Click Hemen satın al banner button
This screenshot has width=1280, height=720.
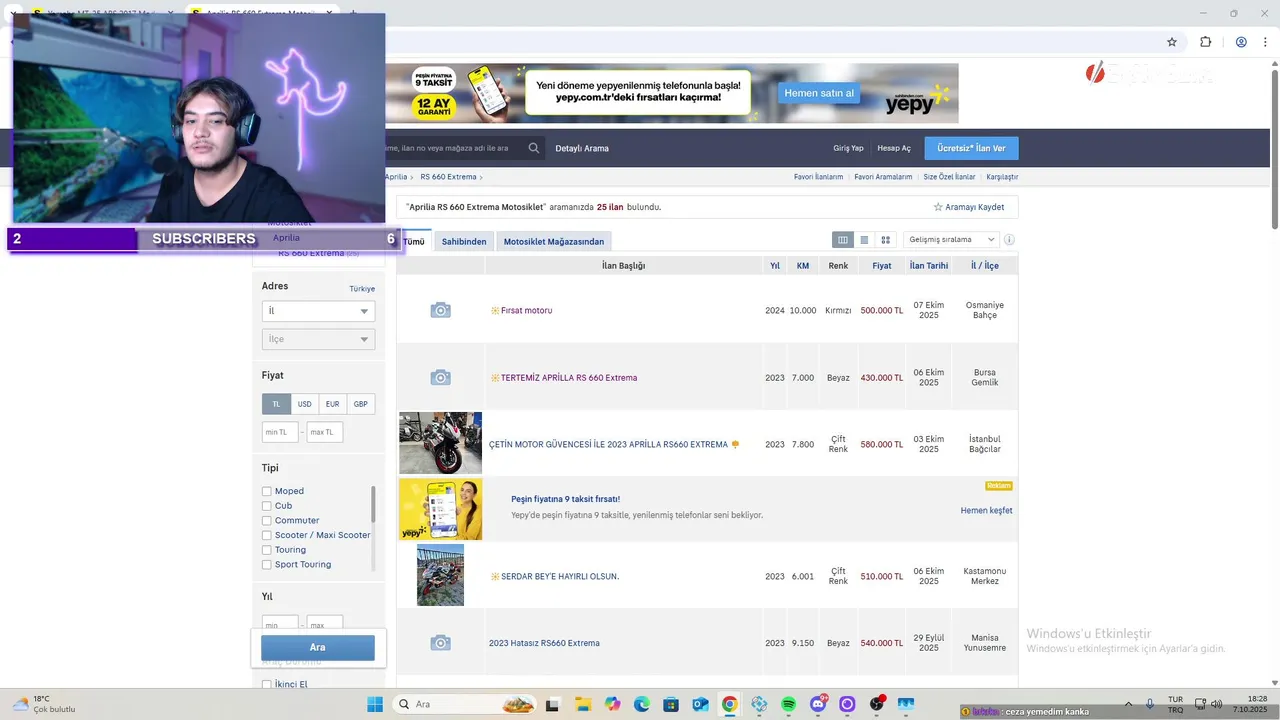[819, 93]
